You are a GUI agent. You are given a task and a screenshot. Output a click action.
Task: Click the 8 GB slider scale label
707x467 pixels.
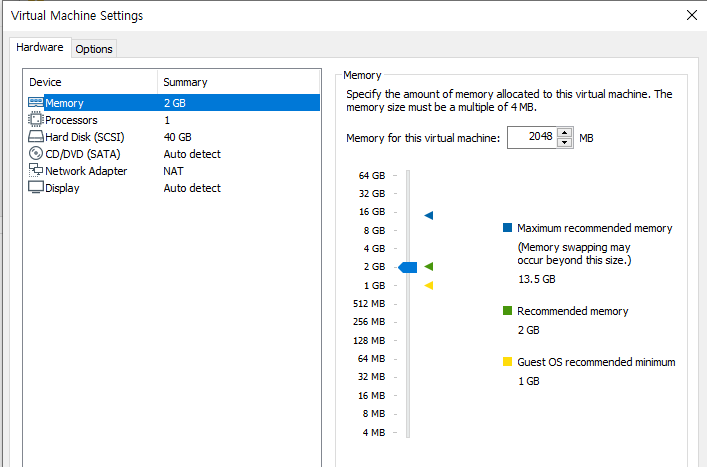pyautogui.click(x=374, y=230)
